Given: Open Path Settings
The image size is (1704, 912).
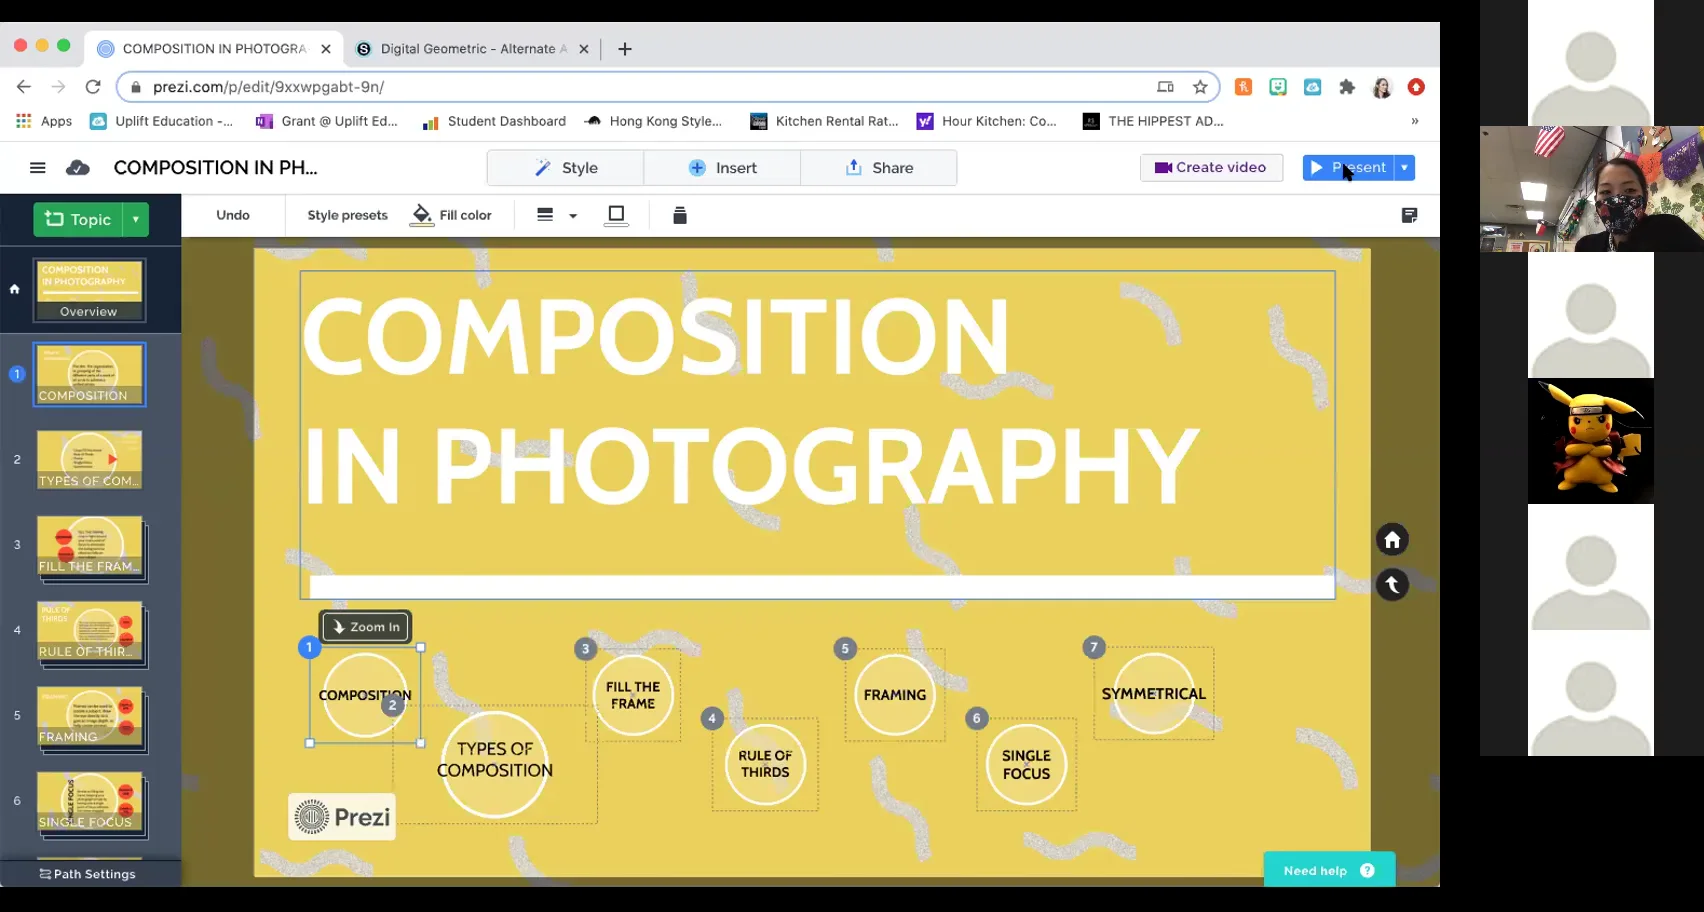Looking at the screenshot, I should point(88,874).
